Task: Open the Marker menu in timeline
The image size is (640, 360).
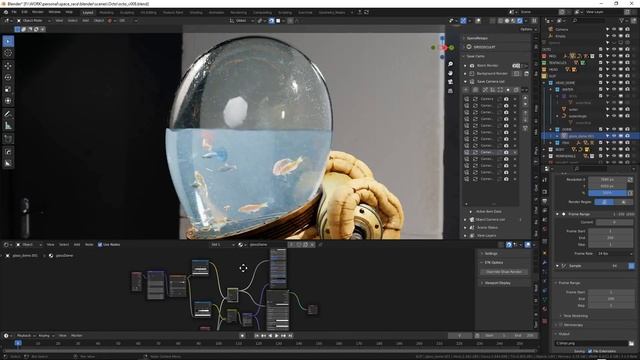Action: click(77, 336)
